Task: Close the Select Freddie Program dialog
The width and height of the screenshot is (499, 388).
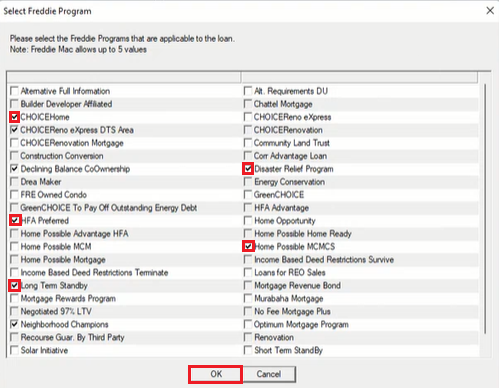Action: [490, 11]
